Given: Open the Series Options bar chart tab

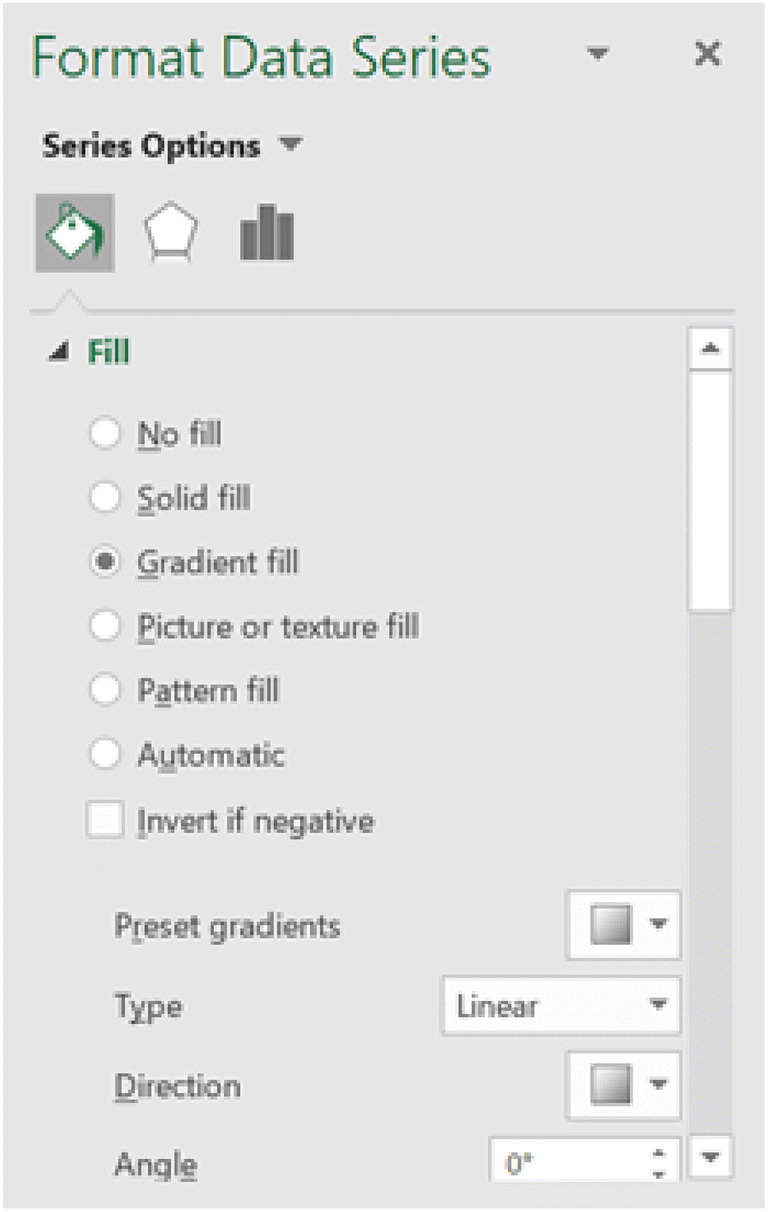Looking at the screenshot, I should (267, 233).
